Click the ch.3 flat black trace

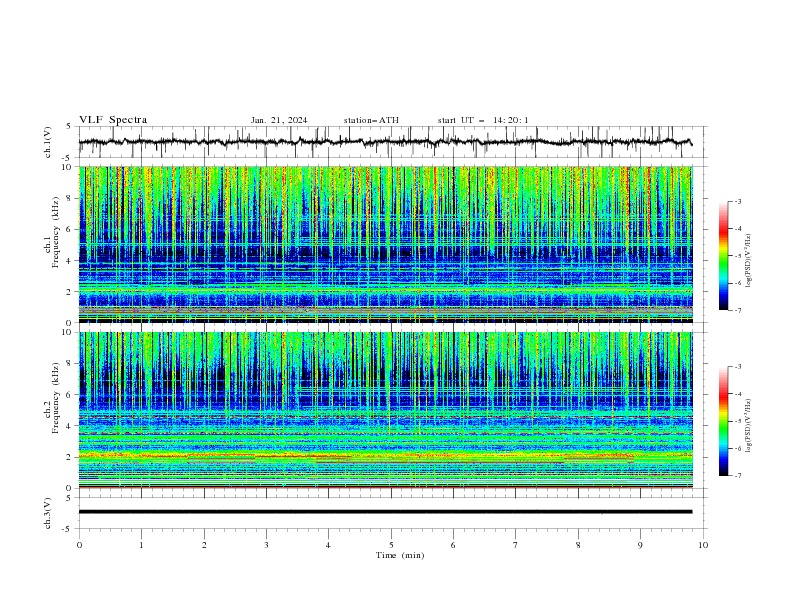[385, 512]
